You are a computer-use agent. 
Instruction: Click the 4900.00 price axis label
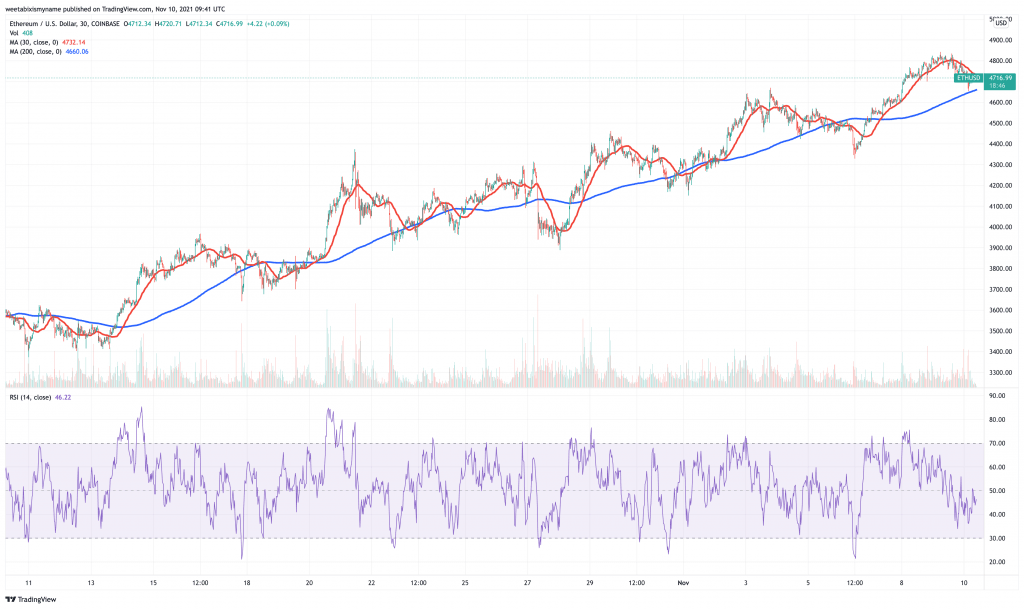(x=1000, y=40)
